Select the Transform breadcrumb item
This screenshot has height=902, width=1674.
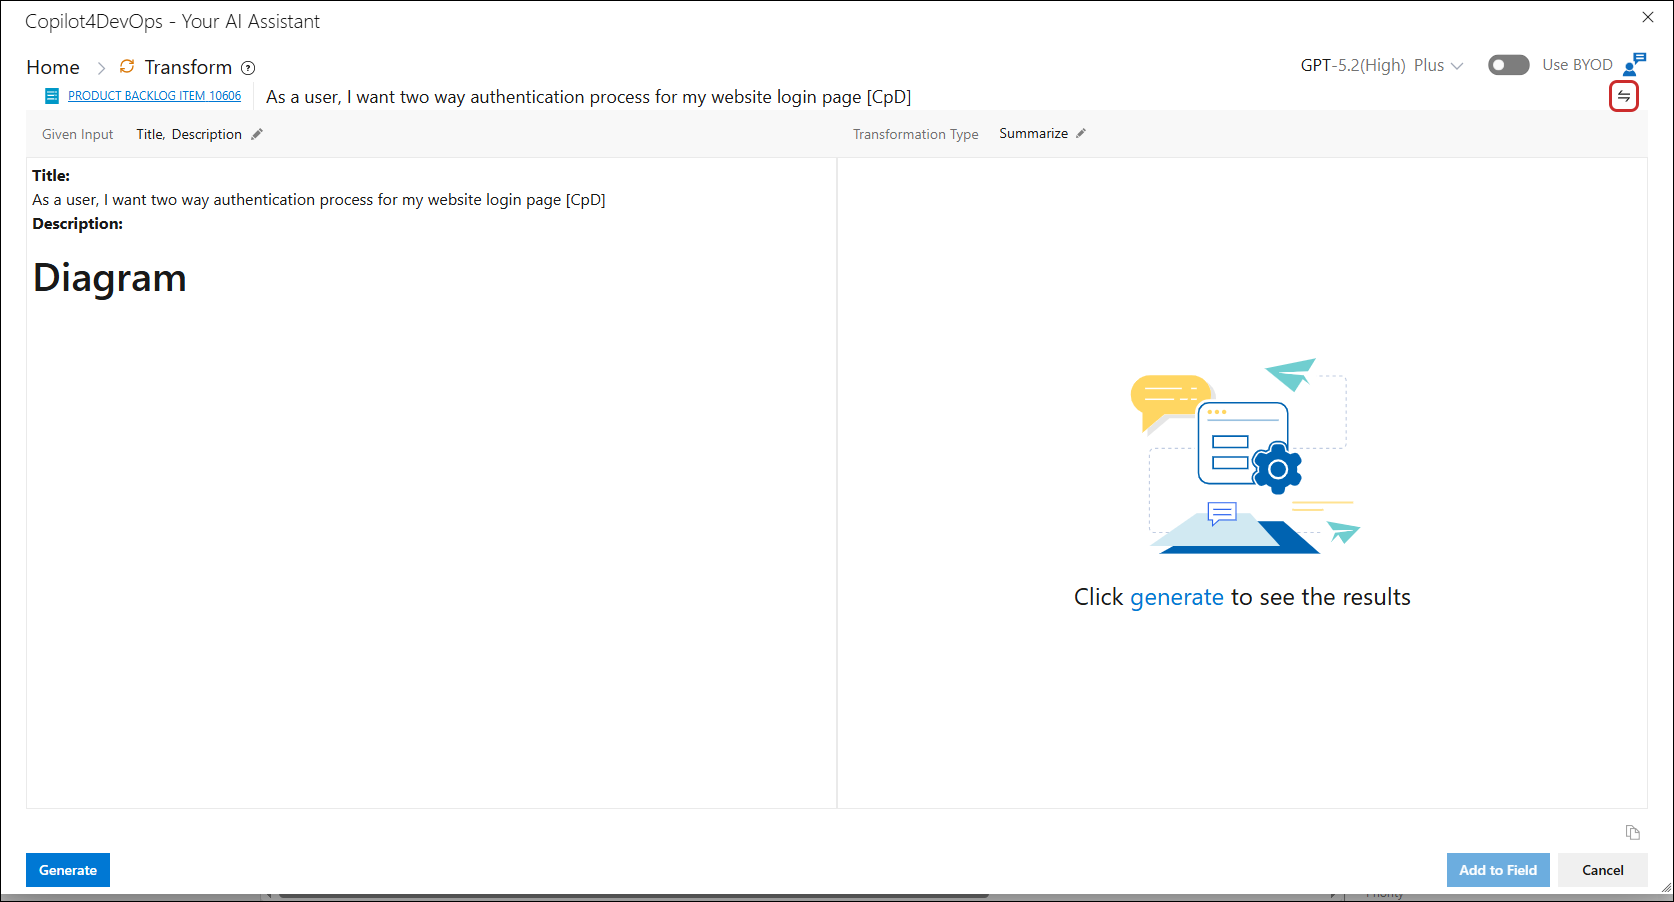coord(188,67)
